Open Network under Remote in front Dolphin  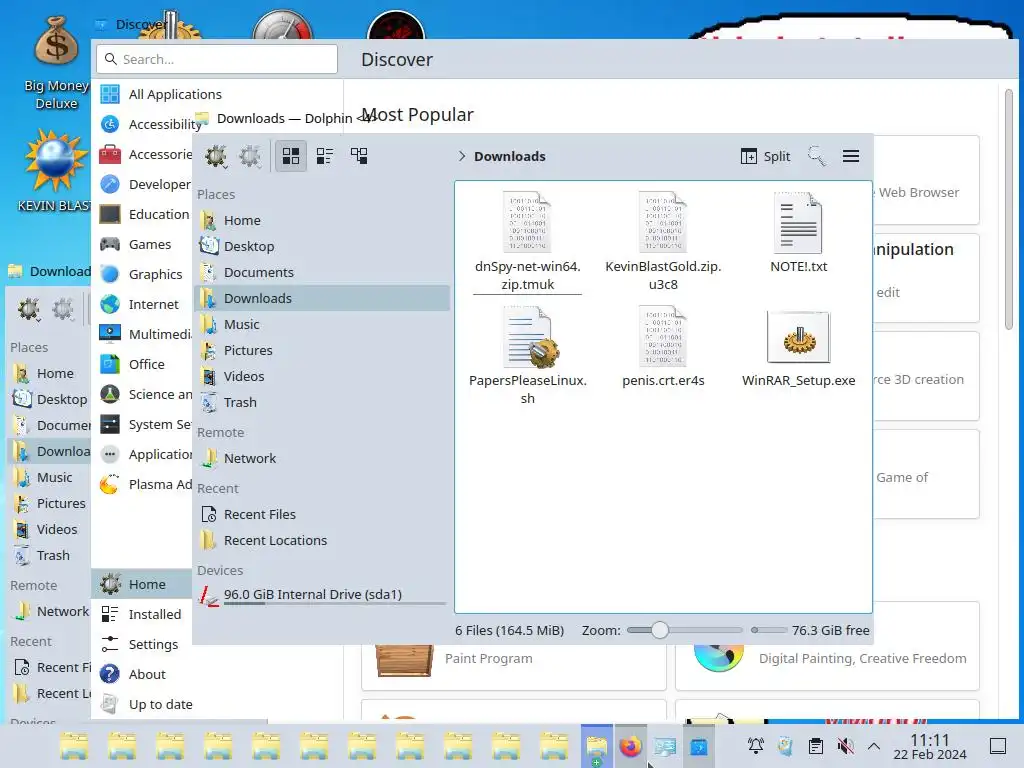322,458
